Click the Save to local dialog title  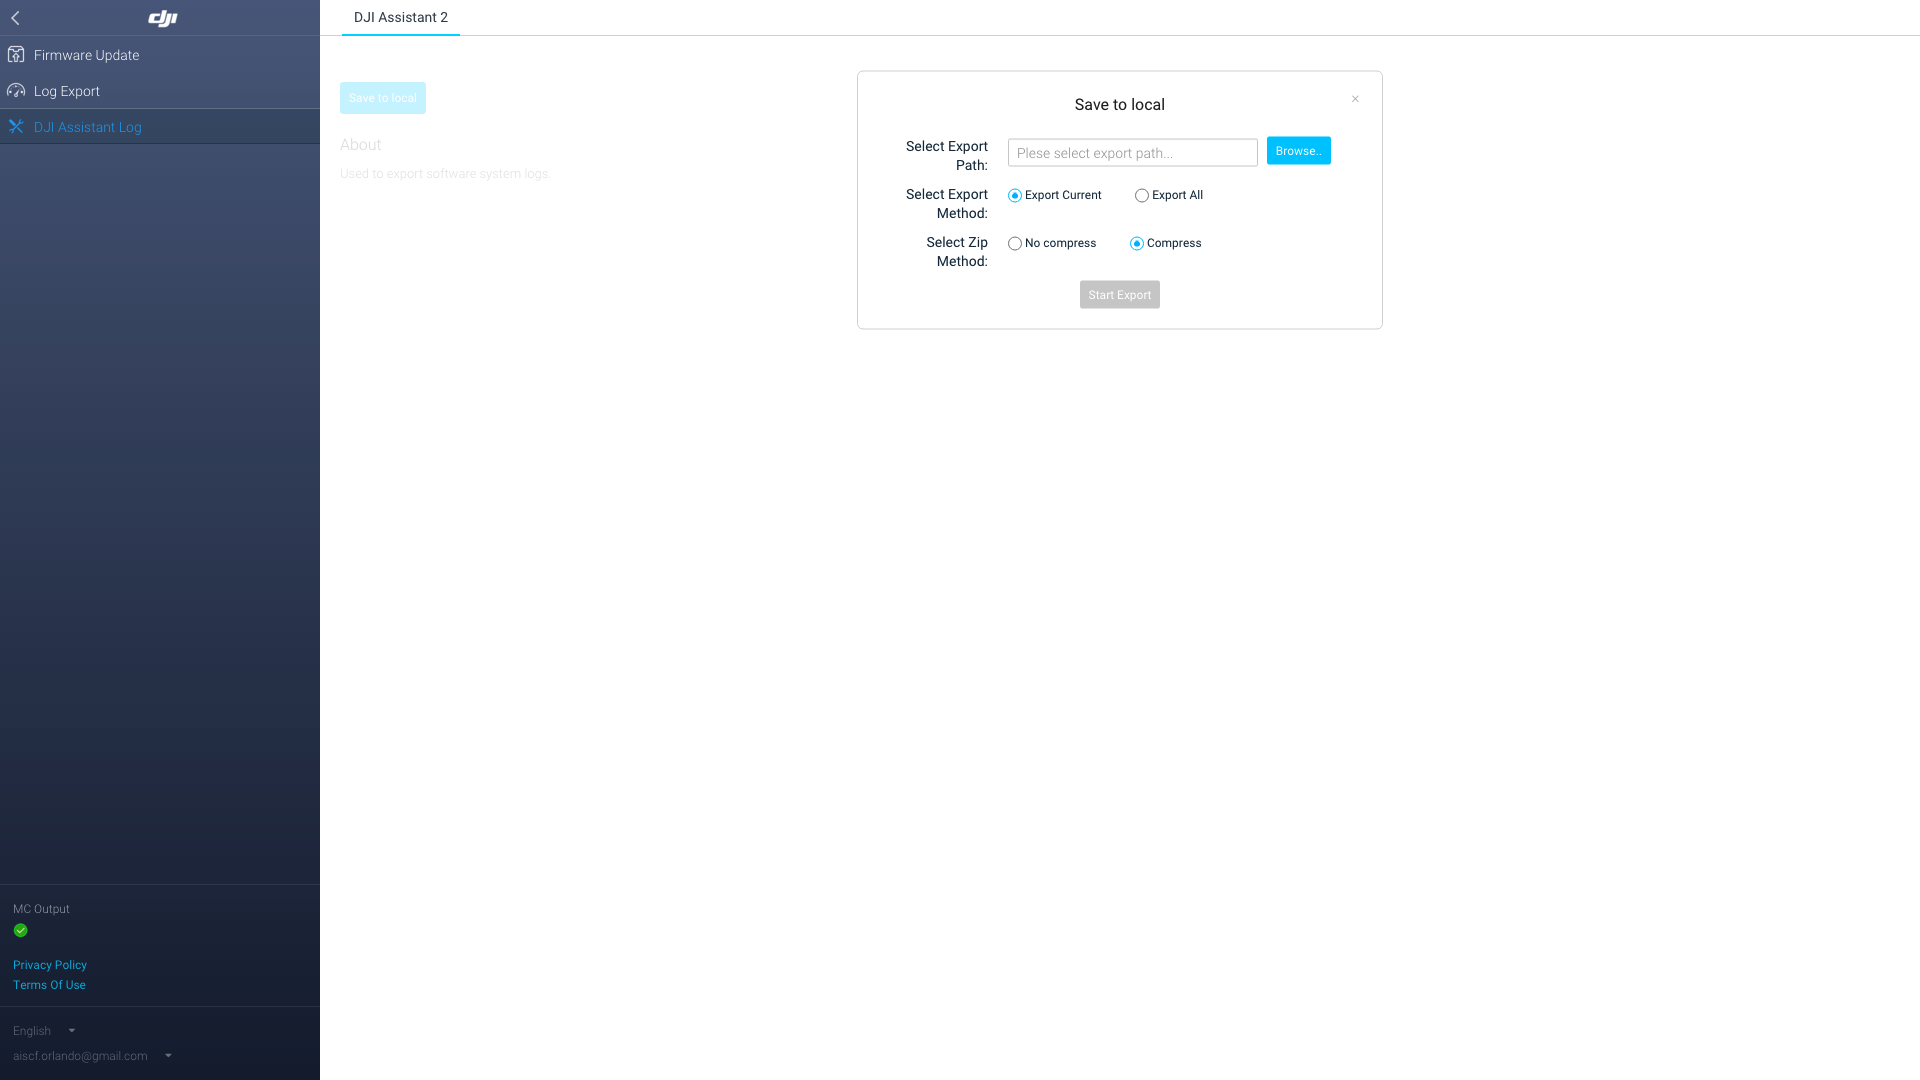tap(1119, 105)
